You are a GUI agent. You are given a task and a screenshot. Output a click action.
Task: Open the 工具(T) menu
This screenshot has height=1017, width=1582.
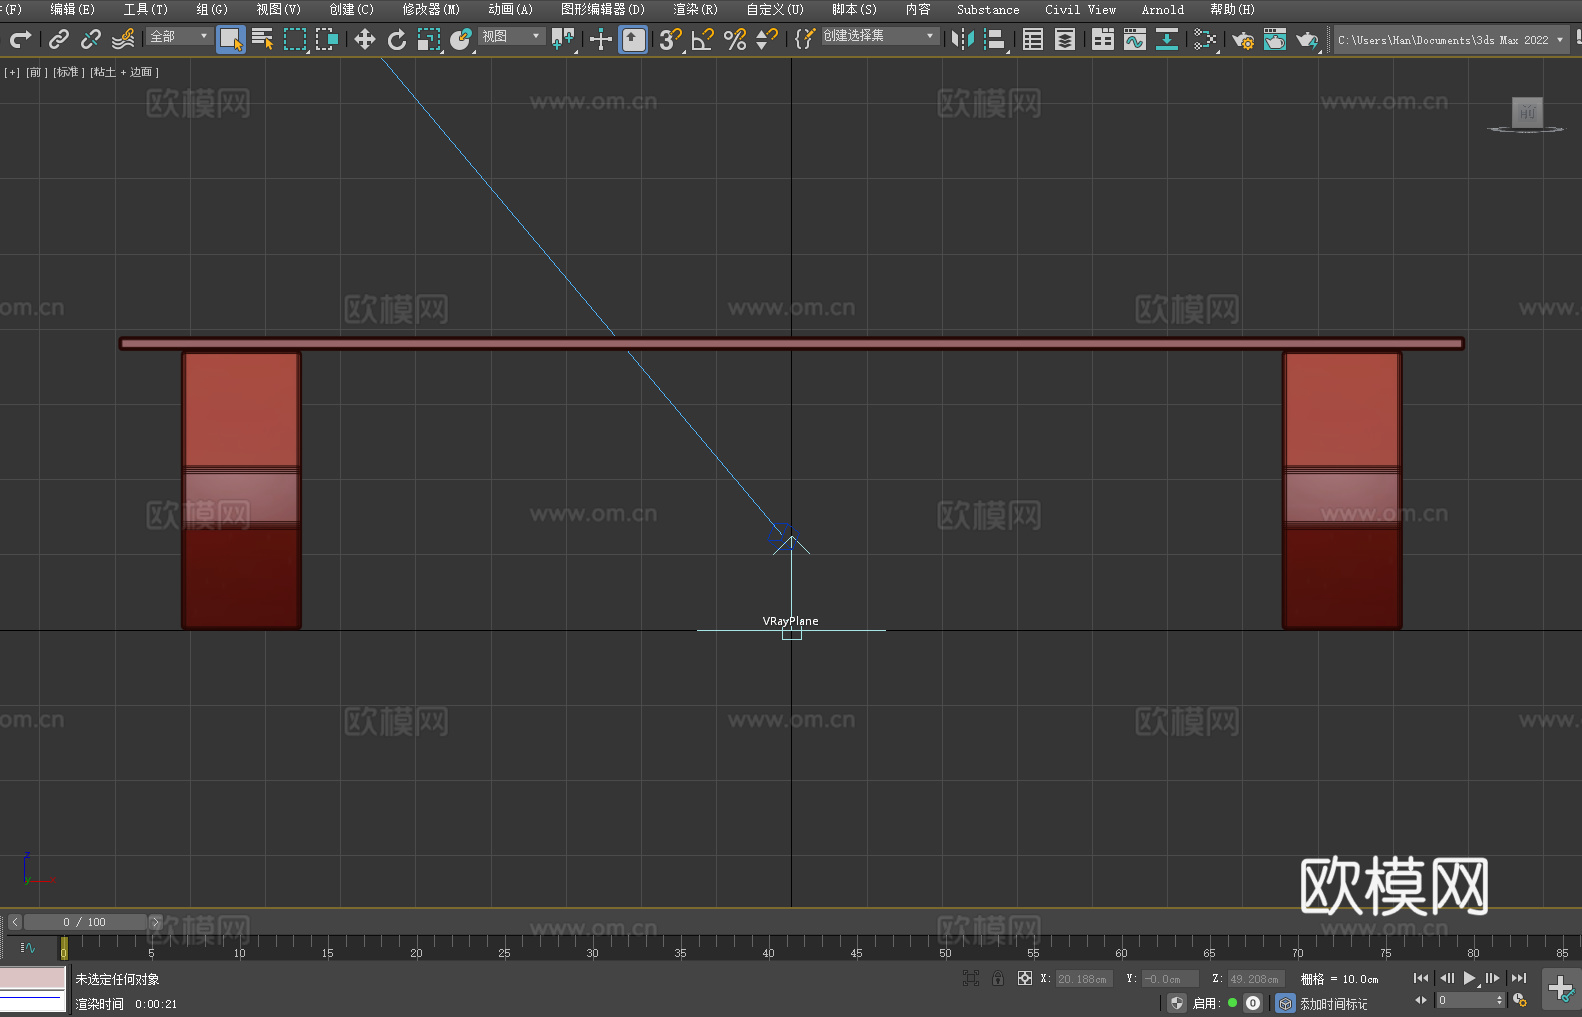146,9
